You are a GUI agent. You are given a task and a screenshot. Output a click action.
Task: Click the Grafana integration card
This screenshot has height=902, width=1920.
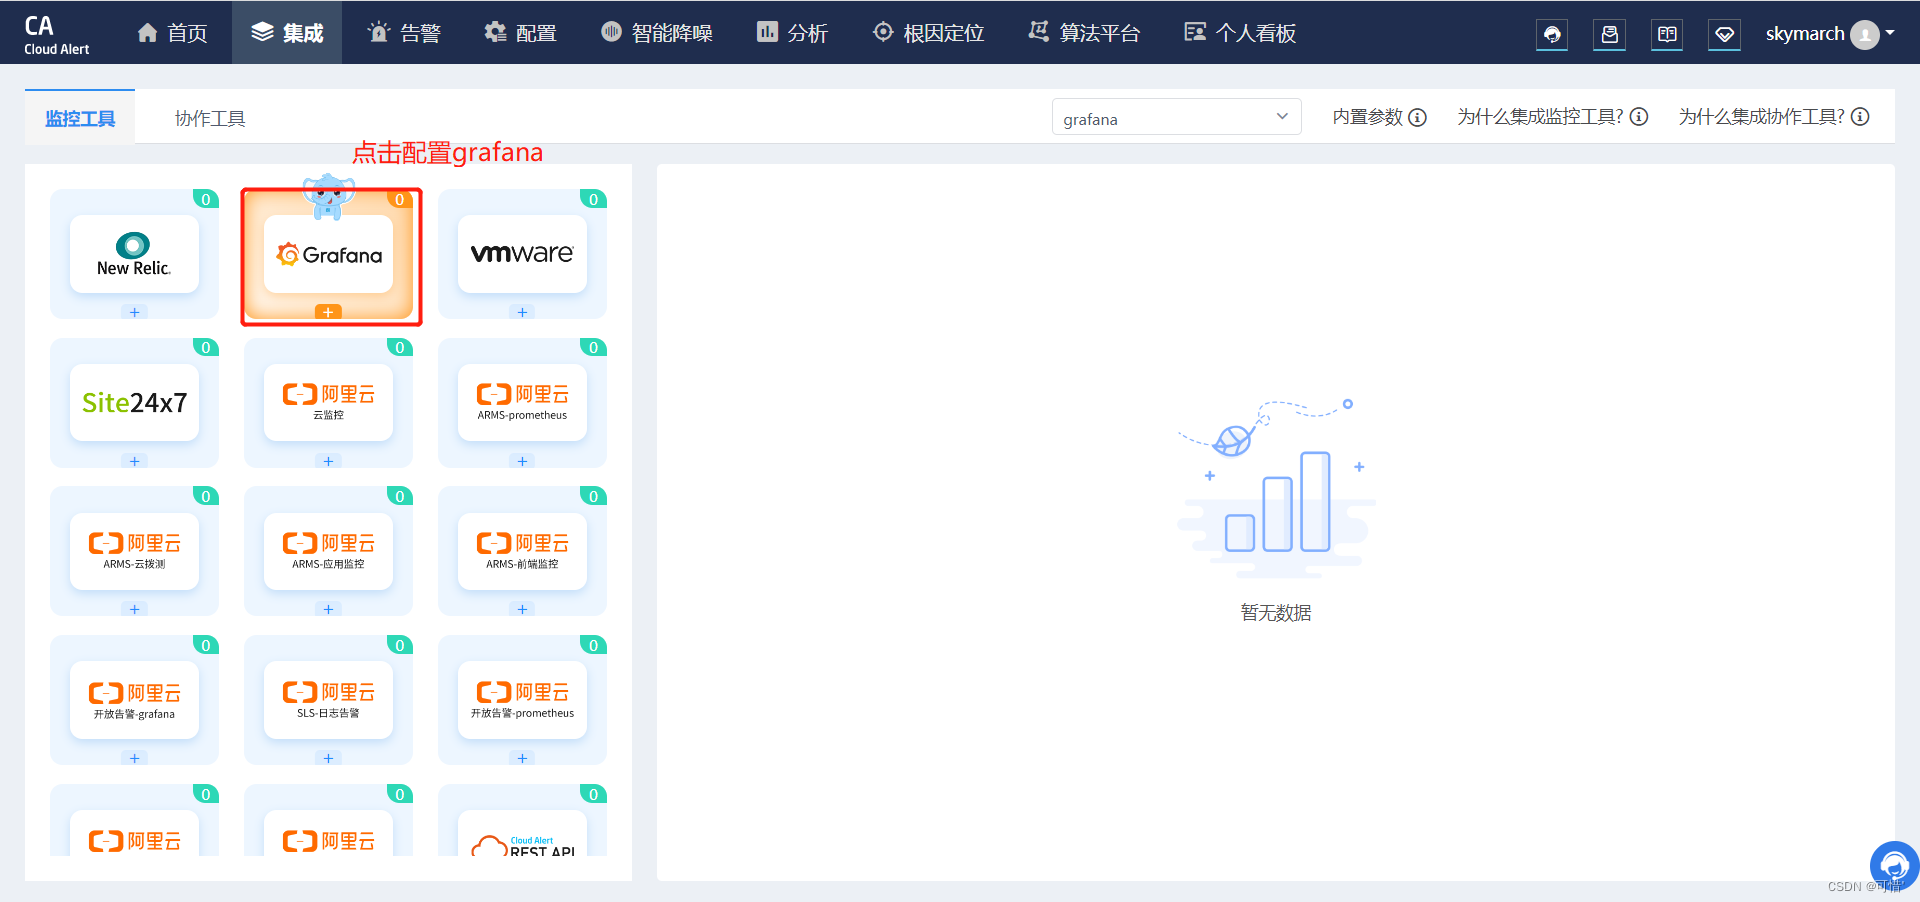[328, 254]
